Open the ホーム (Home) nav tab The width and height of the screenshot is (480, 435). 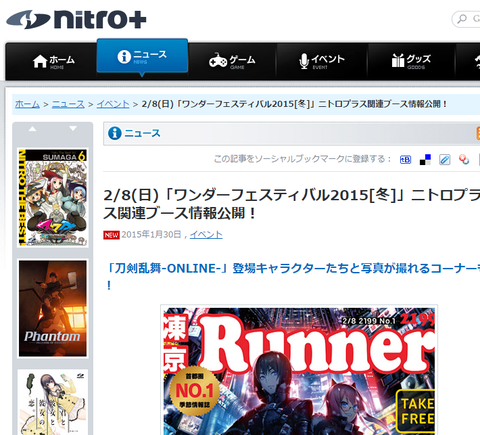(x=51, y=61)
